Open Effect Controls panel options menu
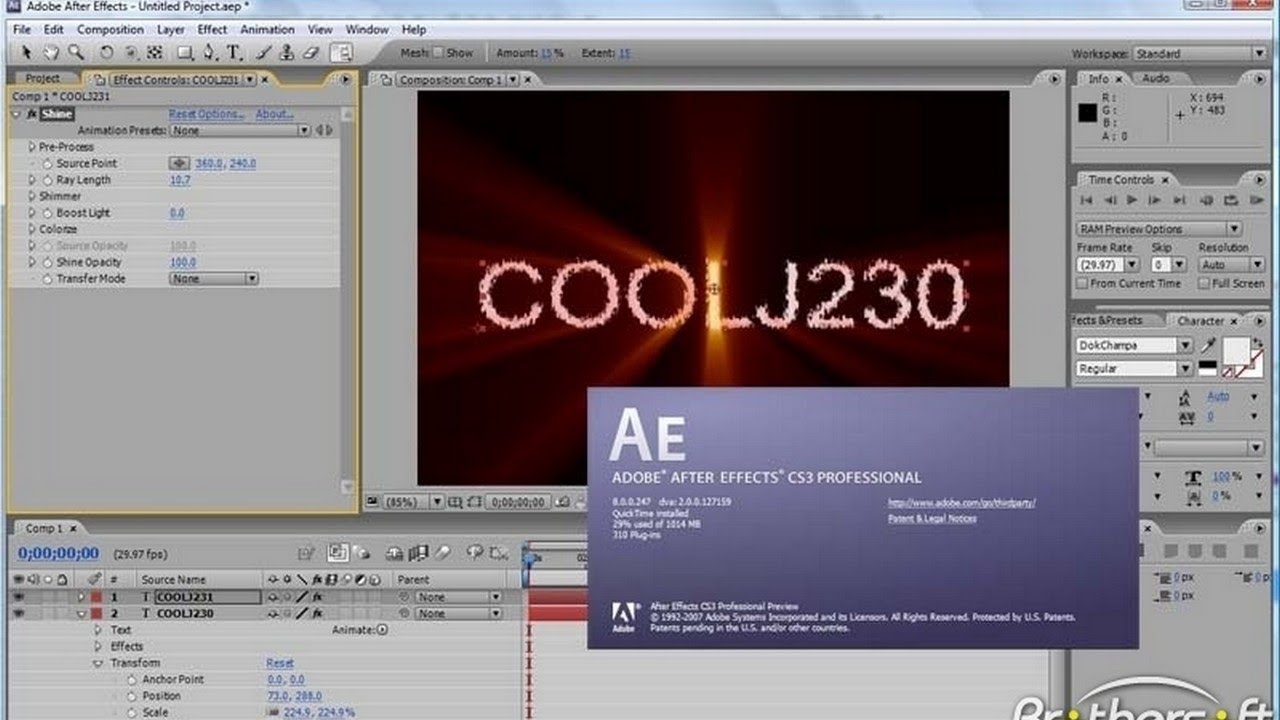 coord(347,79)
